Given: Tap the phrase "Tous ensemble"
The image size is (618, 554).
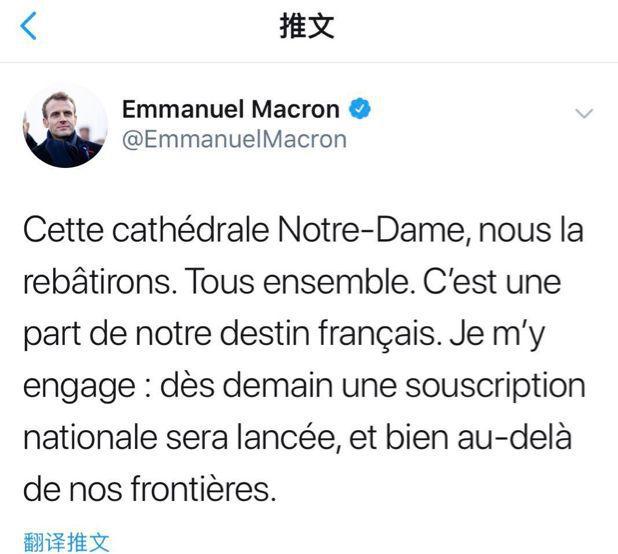Looking at the screenshot, I should (294, 283).
